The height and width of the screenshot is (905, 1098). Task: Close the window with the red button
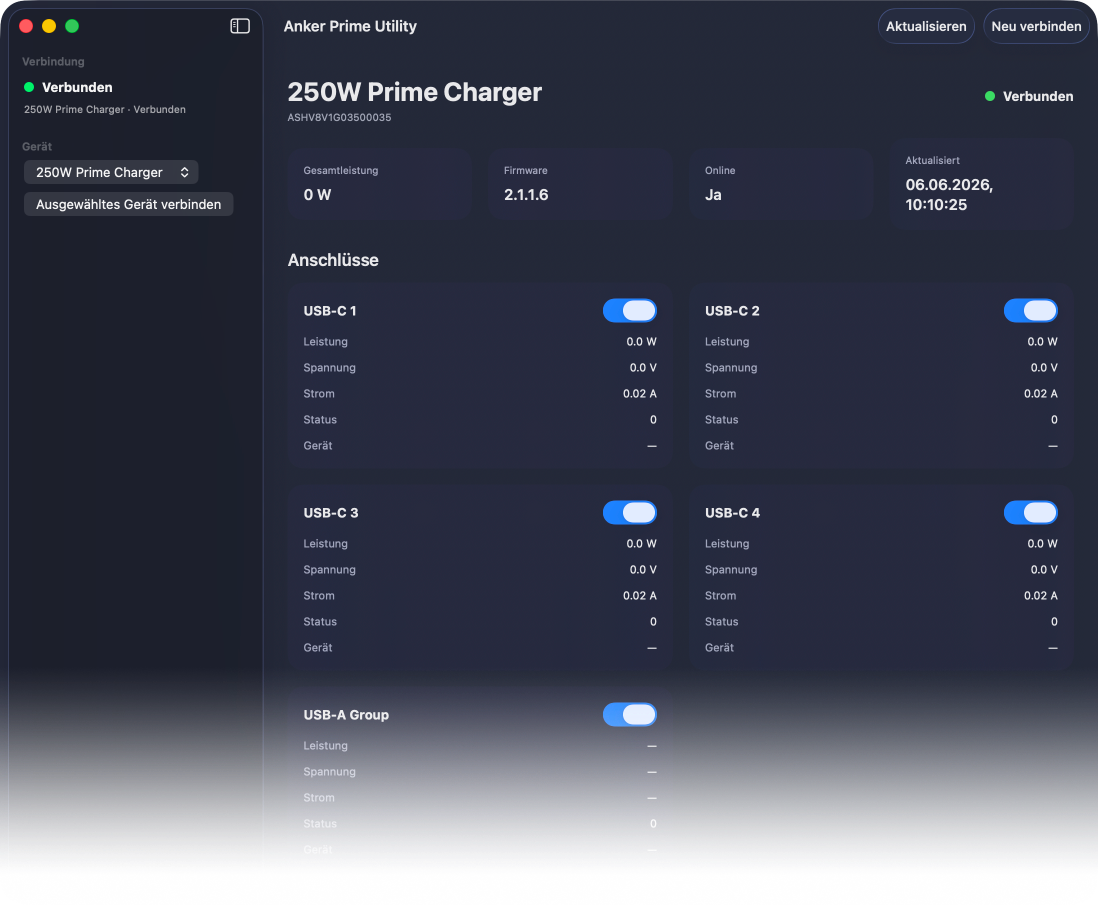(x=27, y=27)
